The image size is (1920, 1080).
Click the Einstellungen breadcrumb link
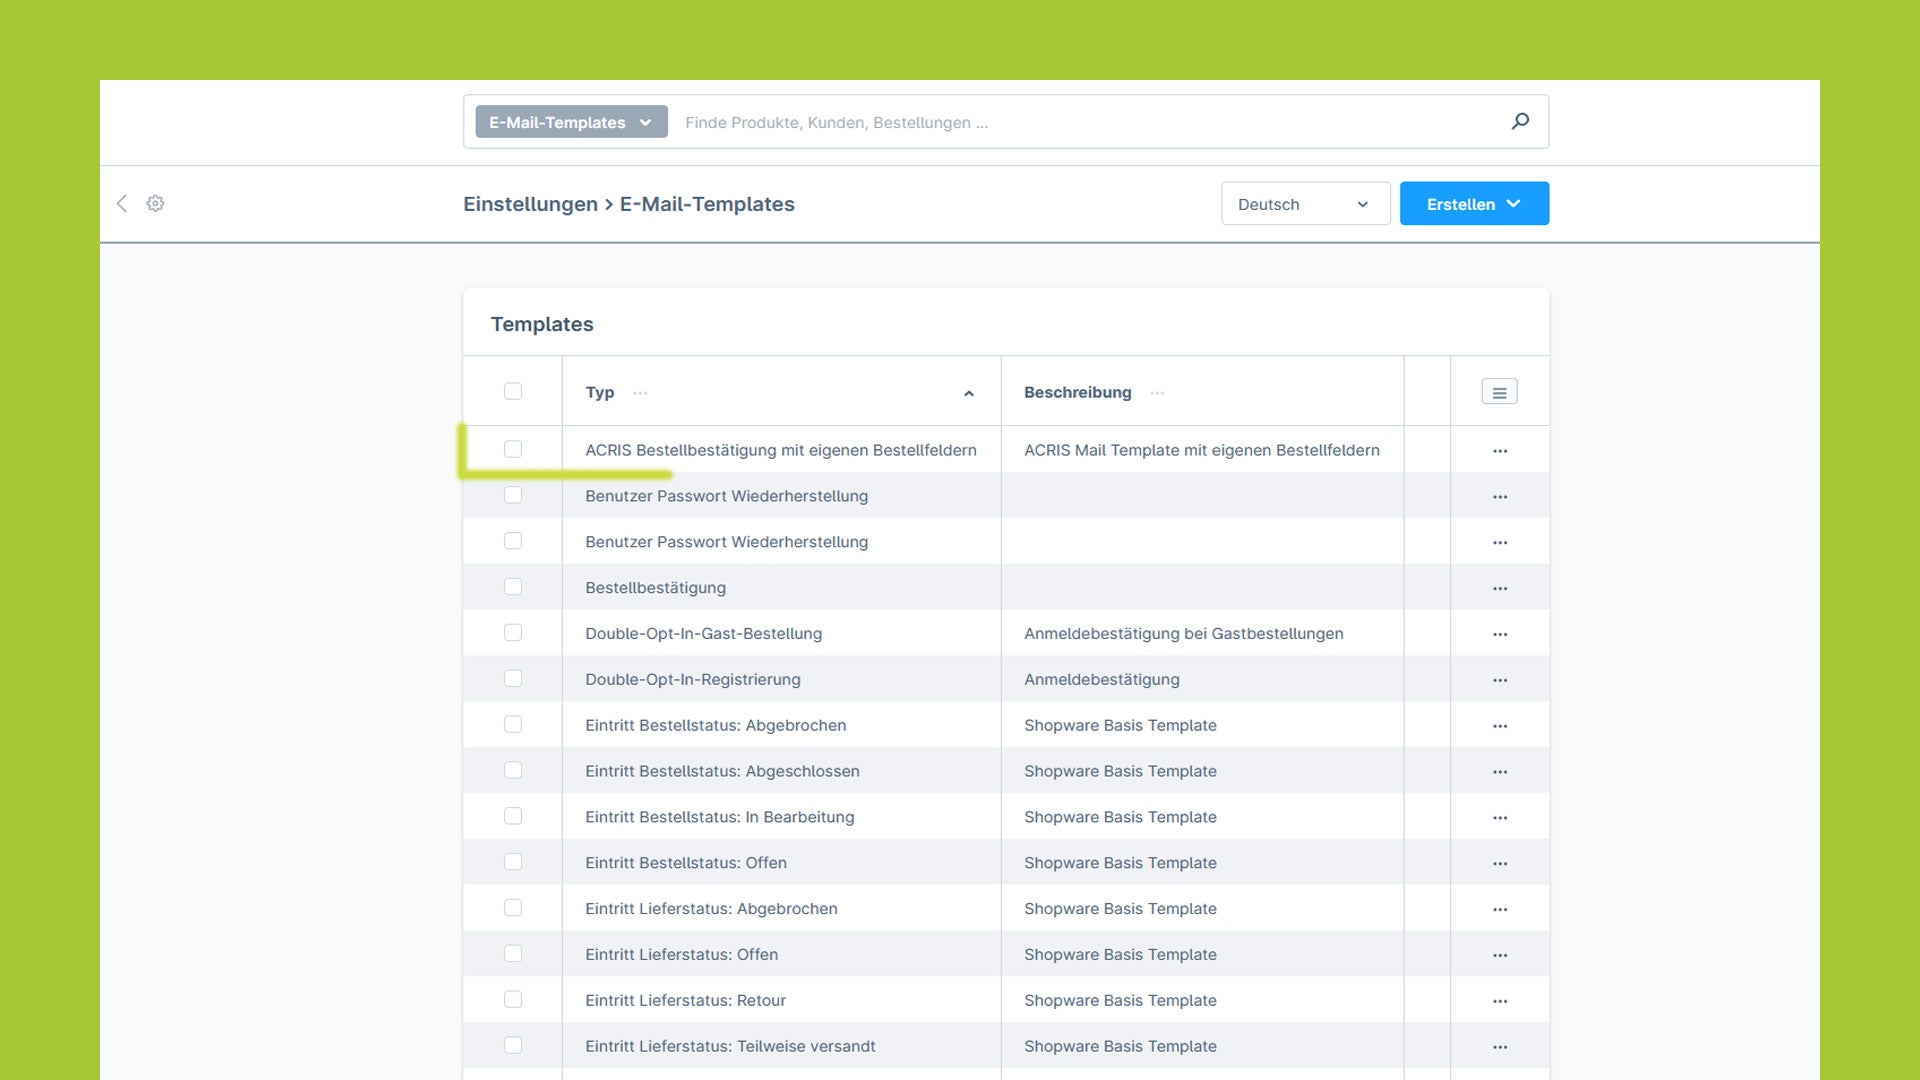point(530,204)
